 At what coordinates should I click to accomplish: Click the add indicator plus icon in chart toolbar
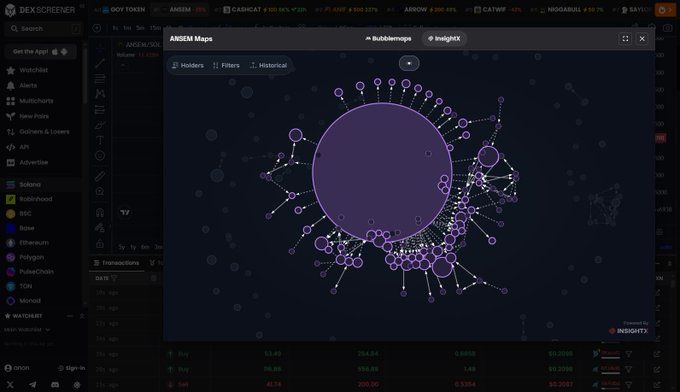tap(97, 28)
